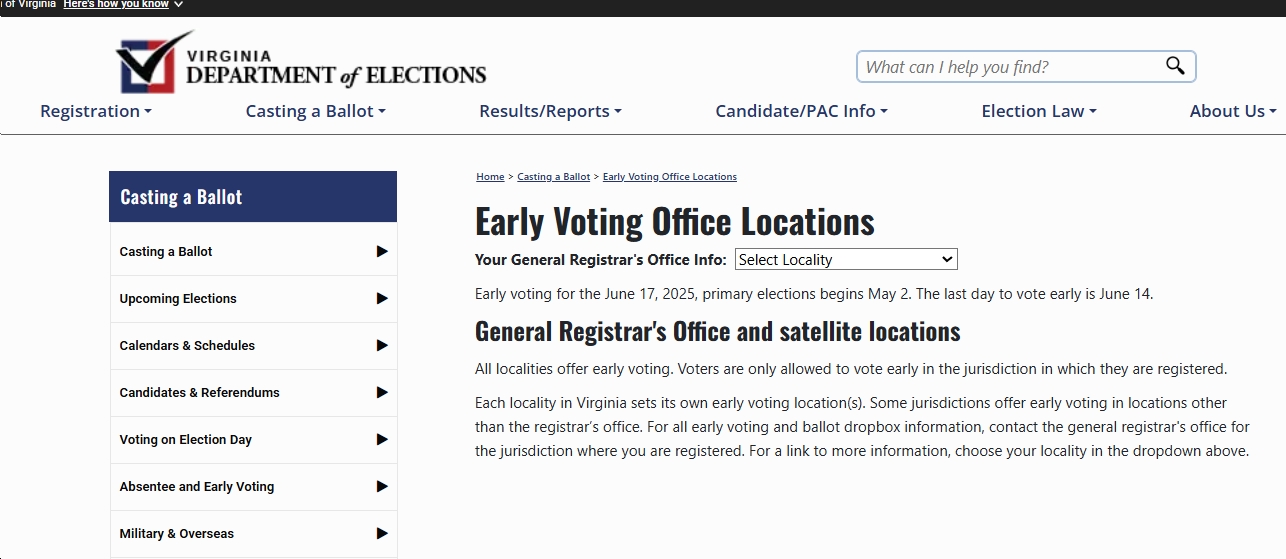Open the Select Locality dropdown
The image size is (1286, 559).
pos(846,260)
